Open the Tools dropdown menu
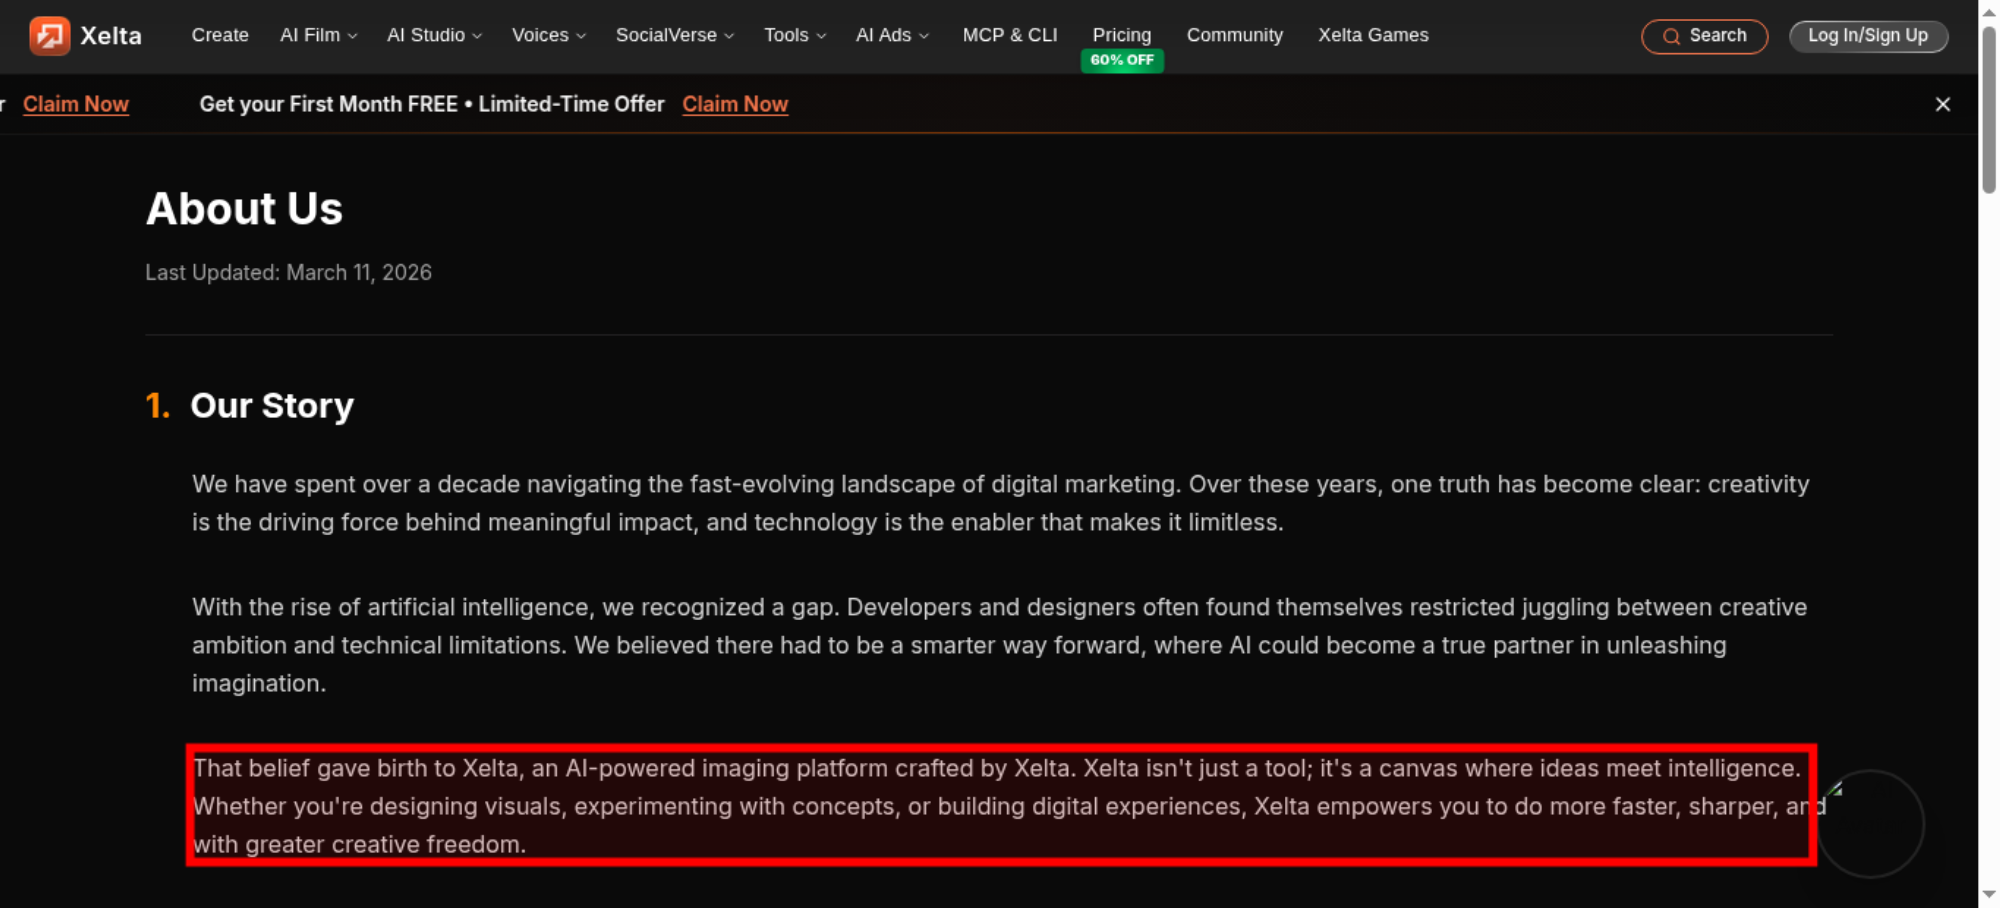The image size is (2000, 908). click(795, 35)
